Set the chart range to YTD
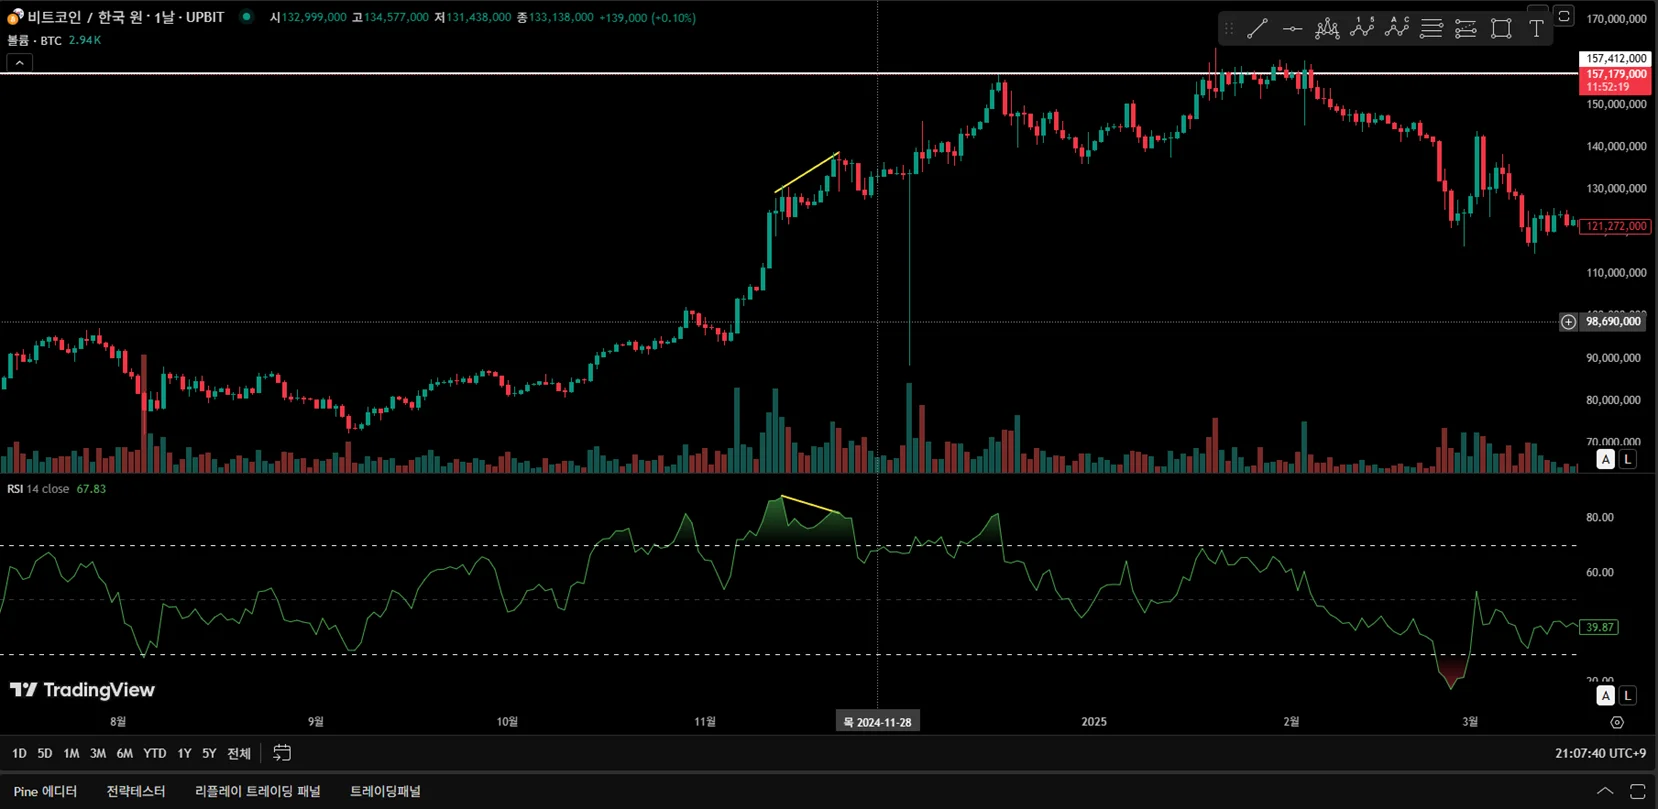The height and width of the screenshot is (809, 1658). [x=154, y=753]
